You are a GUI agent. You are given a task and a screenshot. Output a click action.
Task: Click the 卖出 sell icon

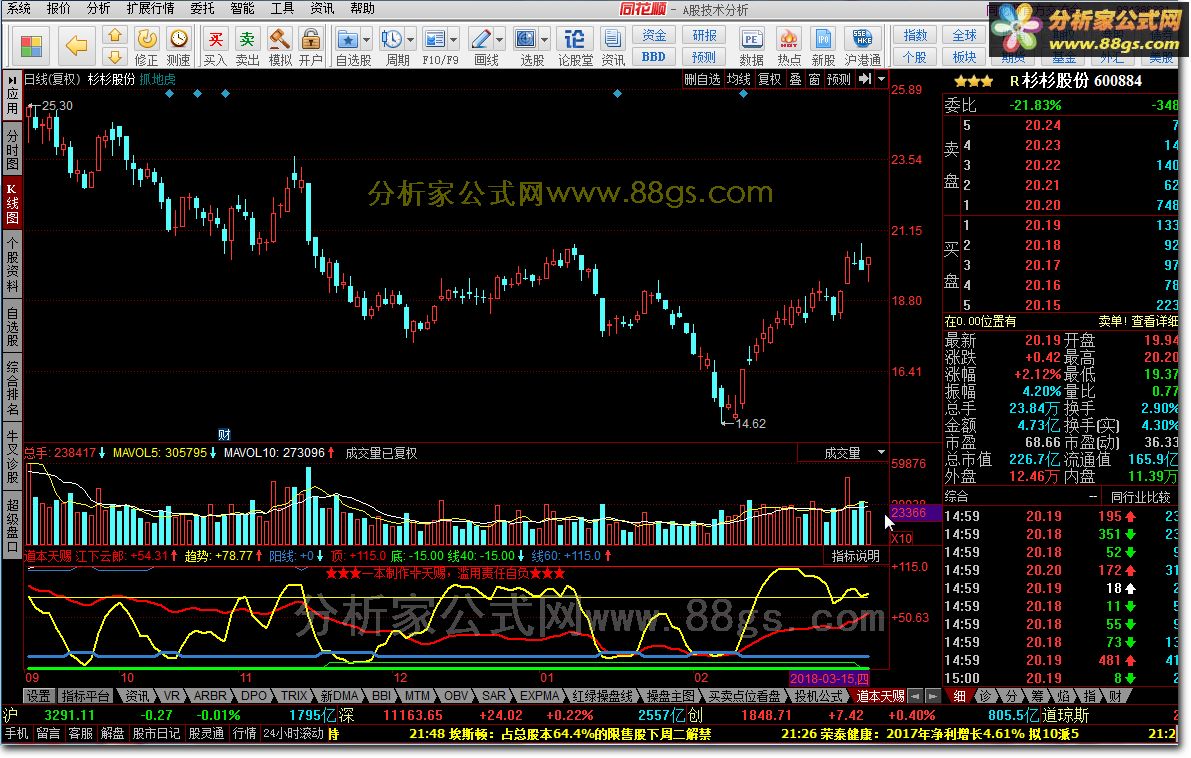click(247, 46)
